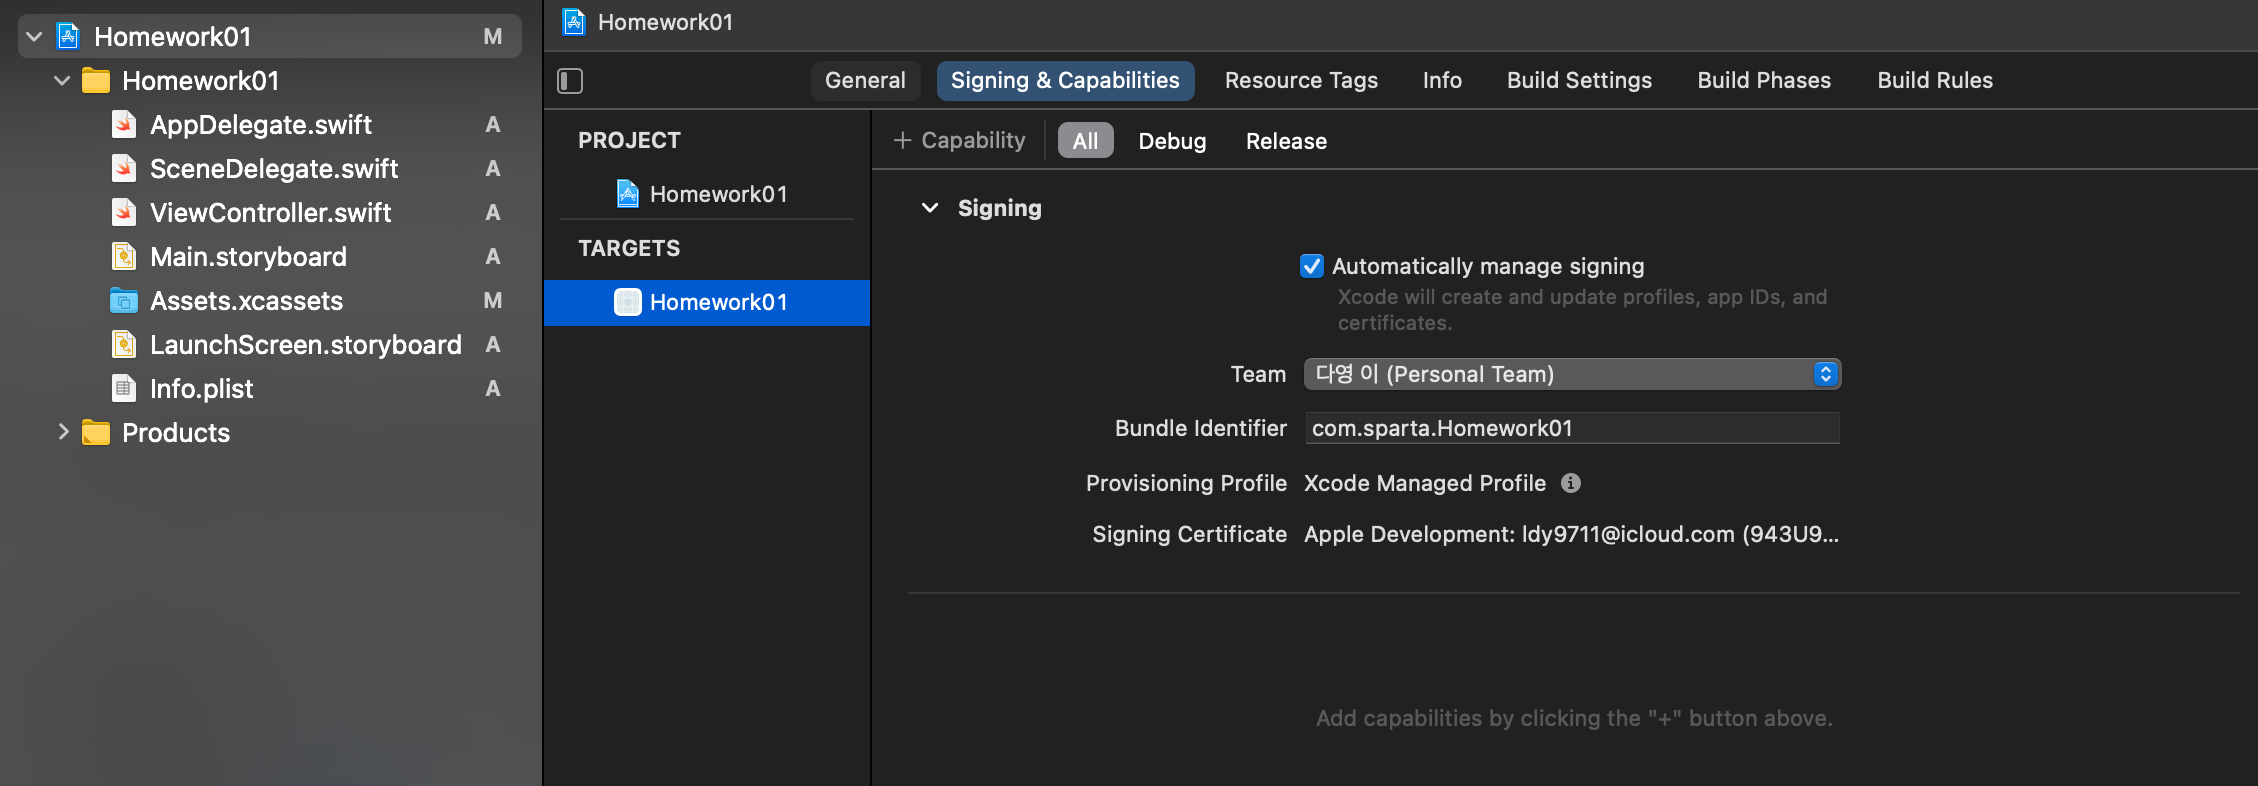Select the All configuration filter
The height and width of the screenshot is (786, 2258).
1085,141
